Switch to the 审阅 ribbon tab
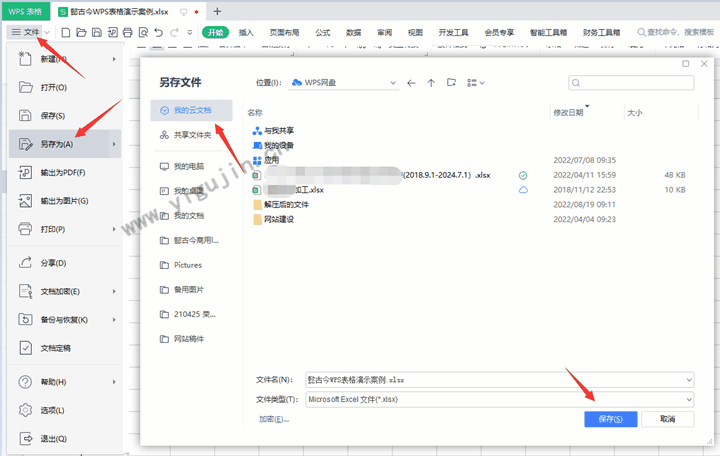This screenshot has width=720, height=456. pos(384,32)
